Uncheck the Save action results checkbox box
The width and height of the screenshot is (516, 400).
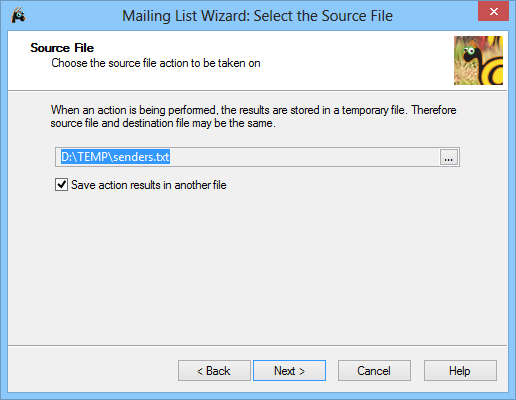[61, 185]
